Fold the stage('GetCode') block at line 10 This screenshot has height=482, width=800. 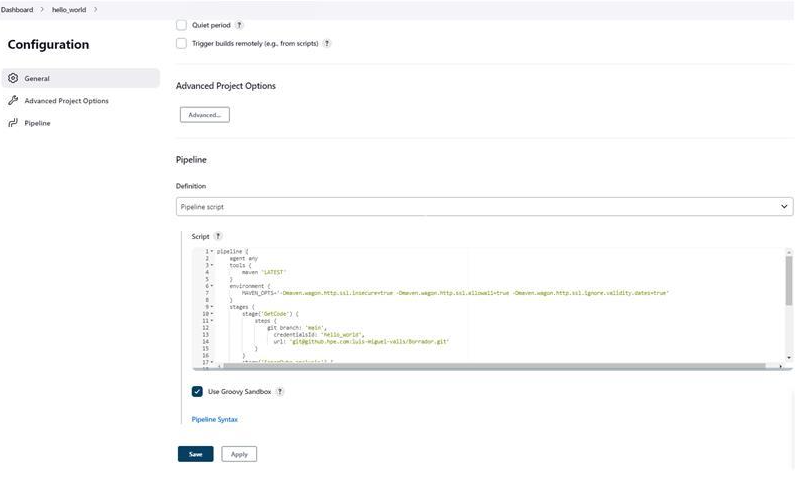(x=212, y=314)
